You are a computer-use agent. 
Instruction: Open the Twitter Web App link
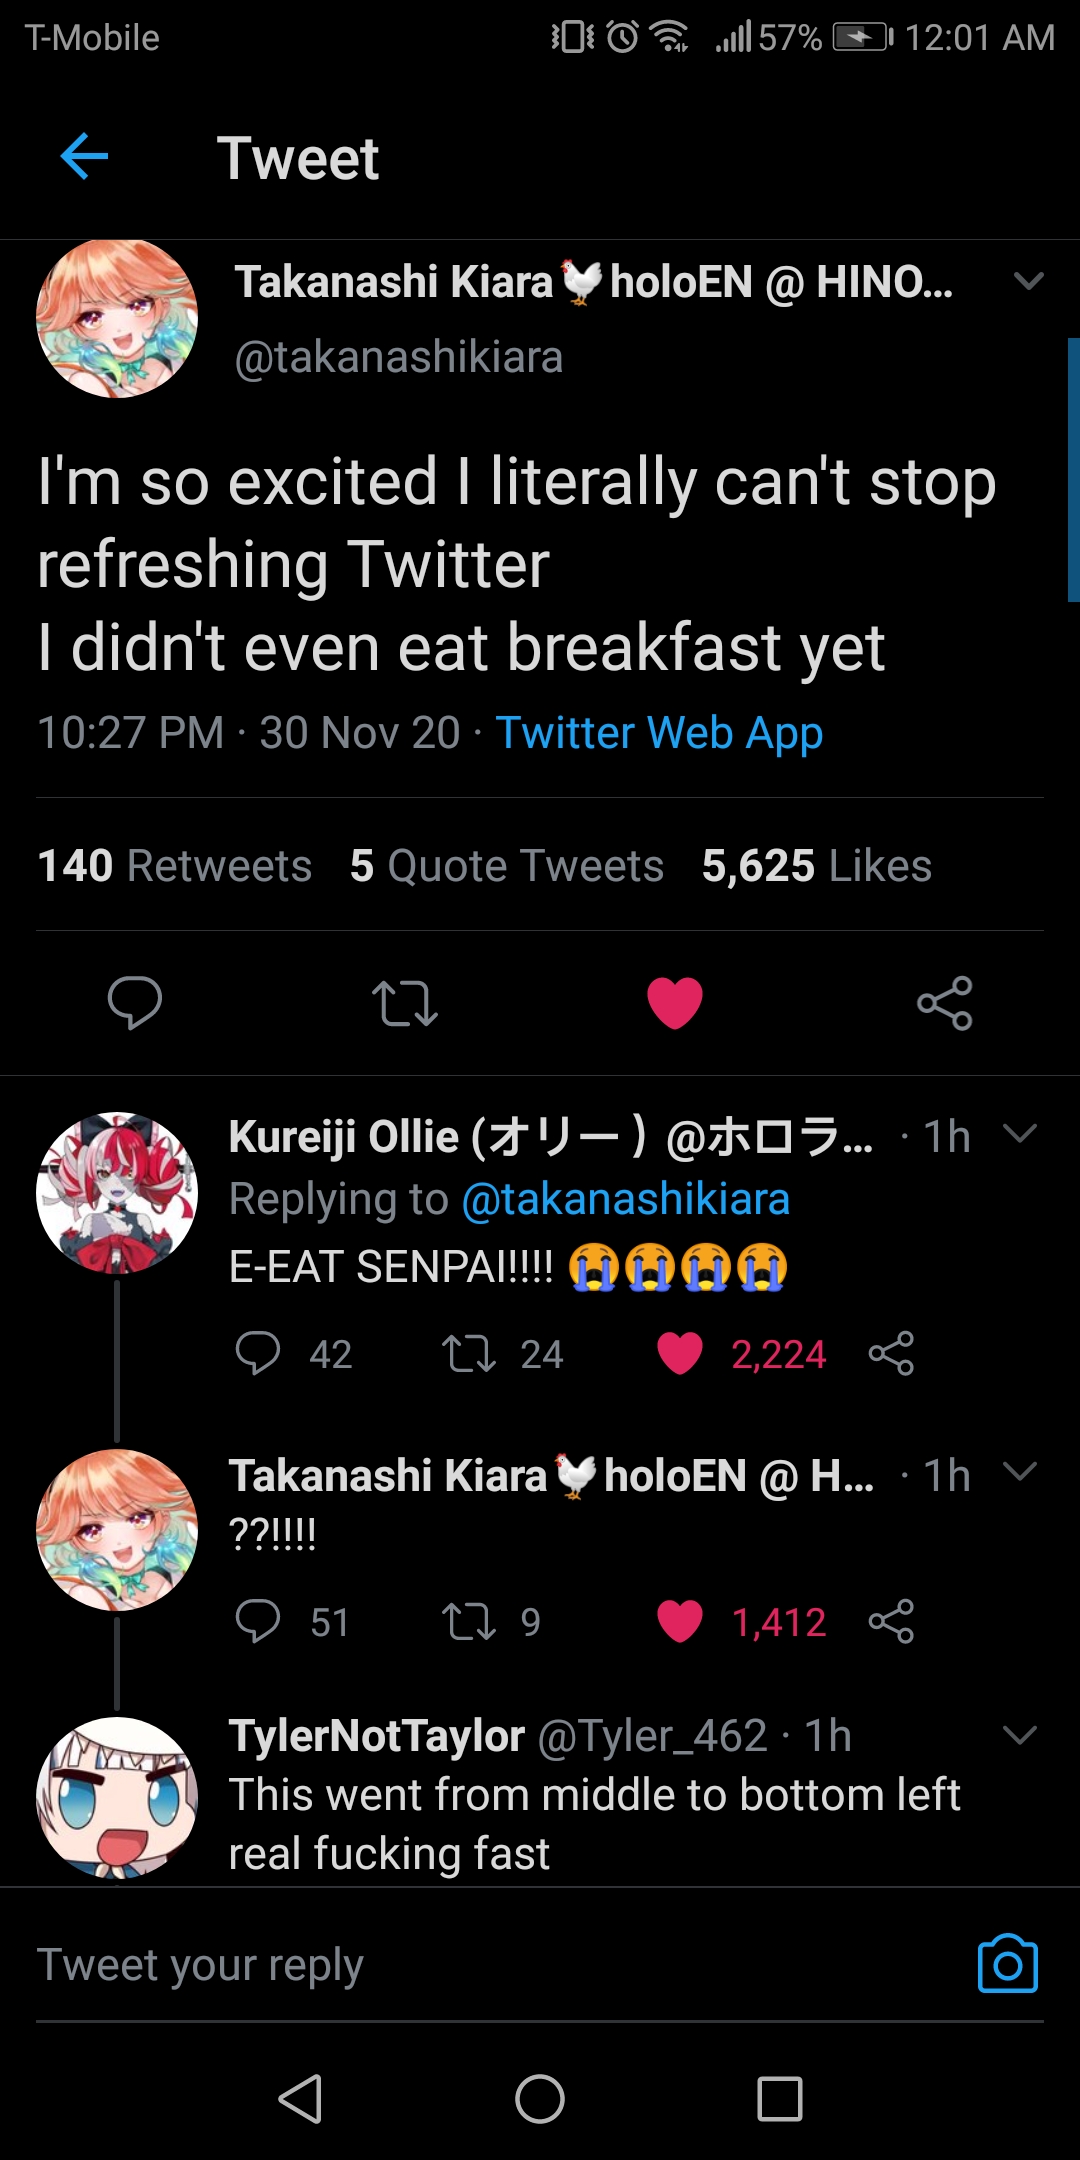tap(659, 733)
